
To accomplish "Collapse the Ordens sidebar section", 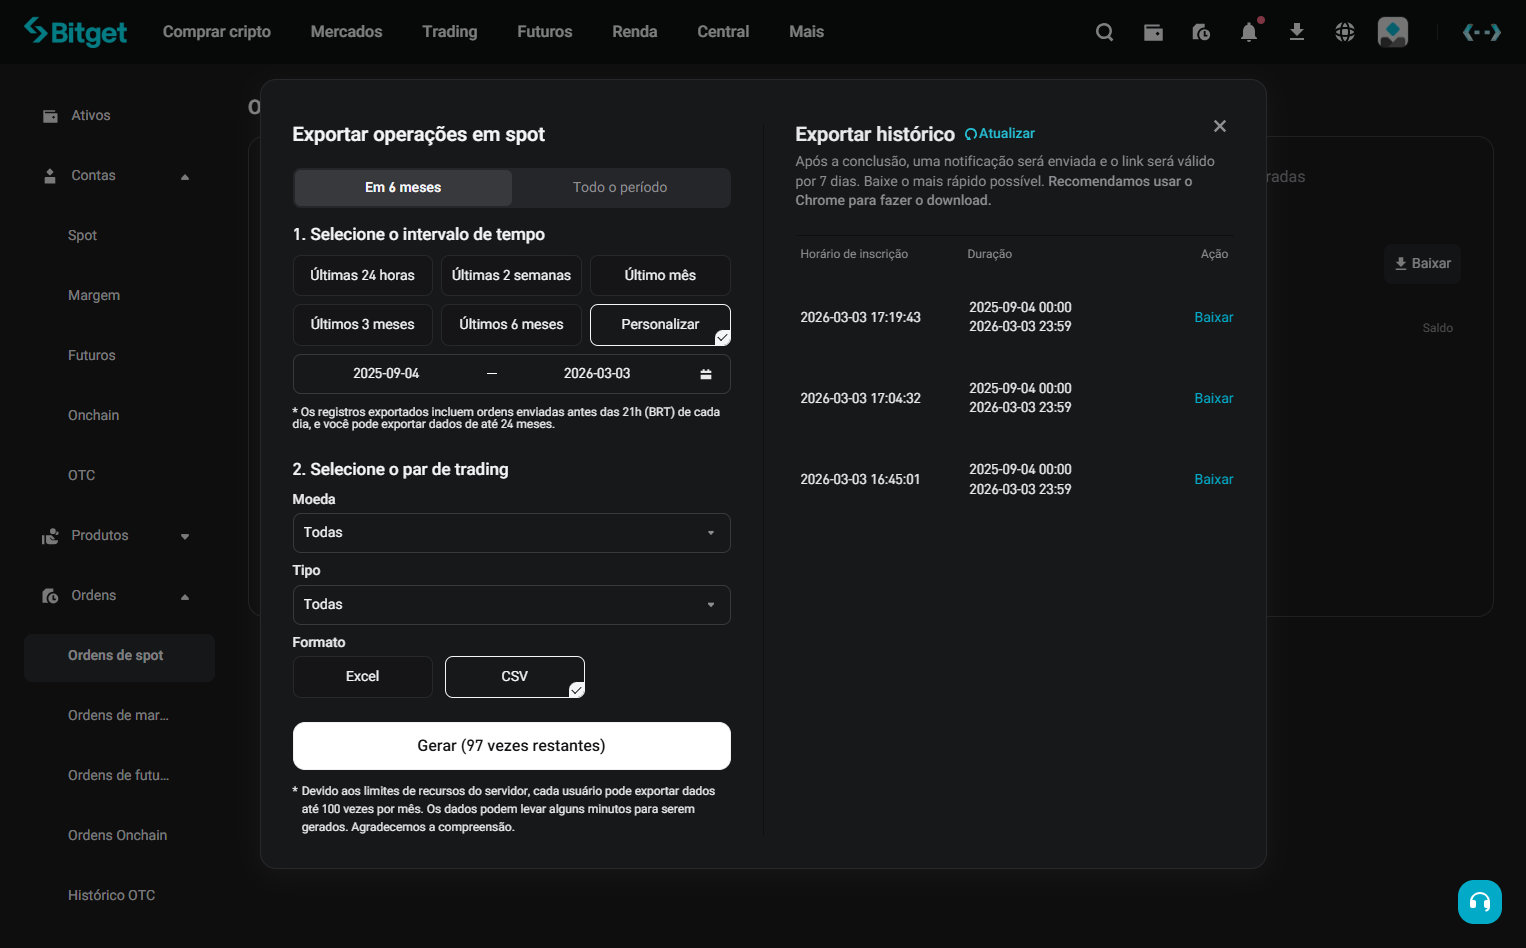I will [x=185, y=597].
